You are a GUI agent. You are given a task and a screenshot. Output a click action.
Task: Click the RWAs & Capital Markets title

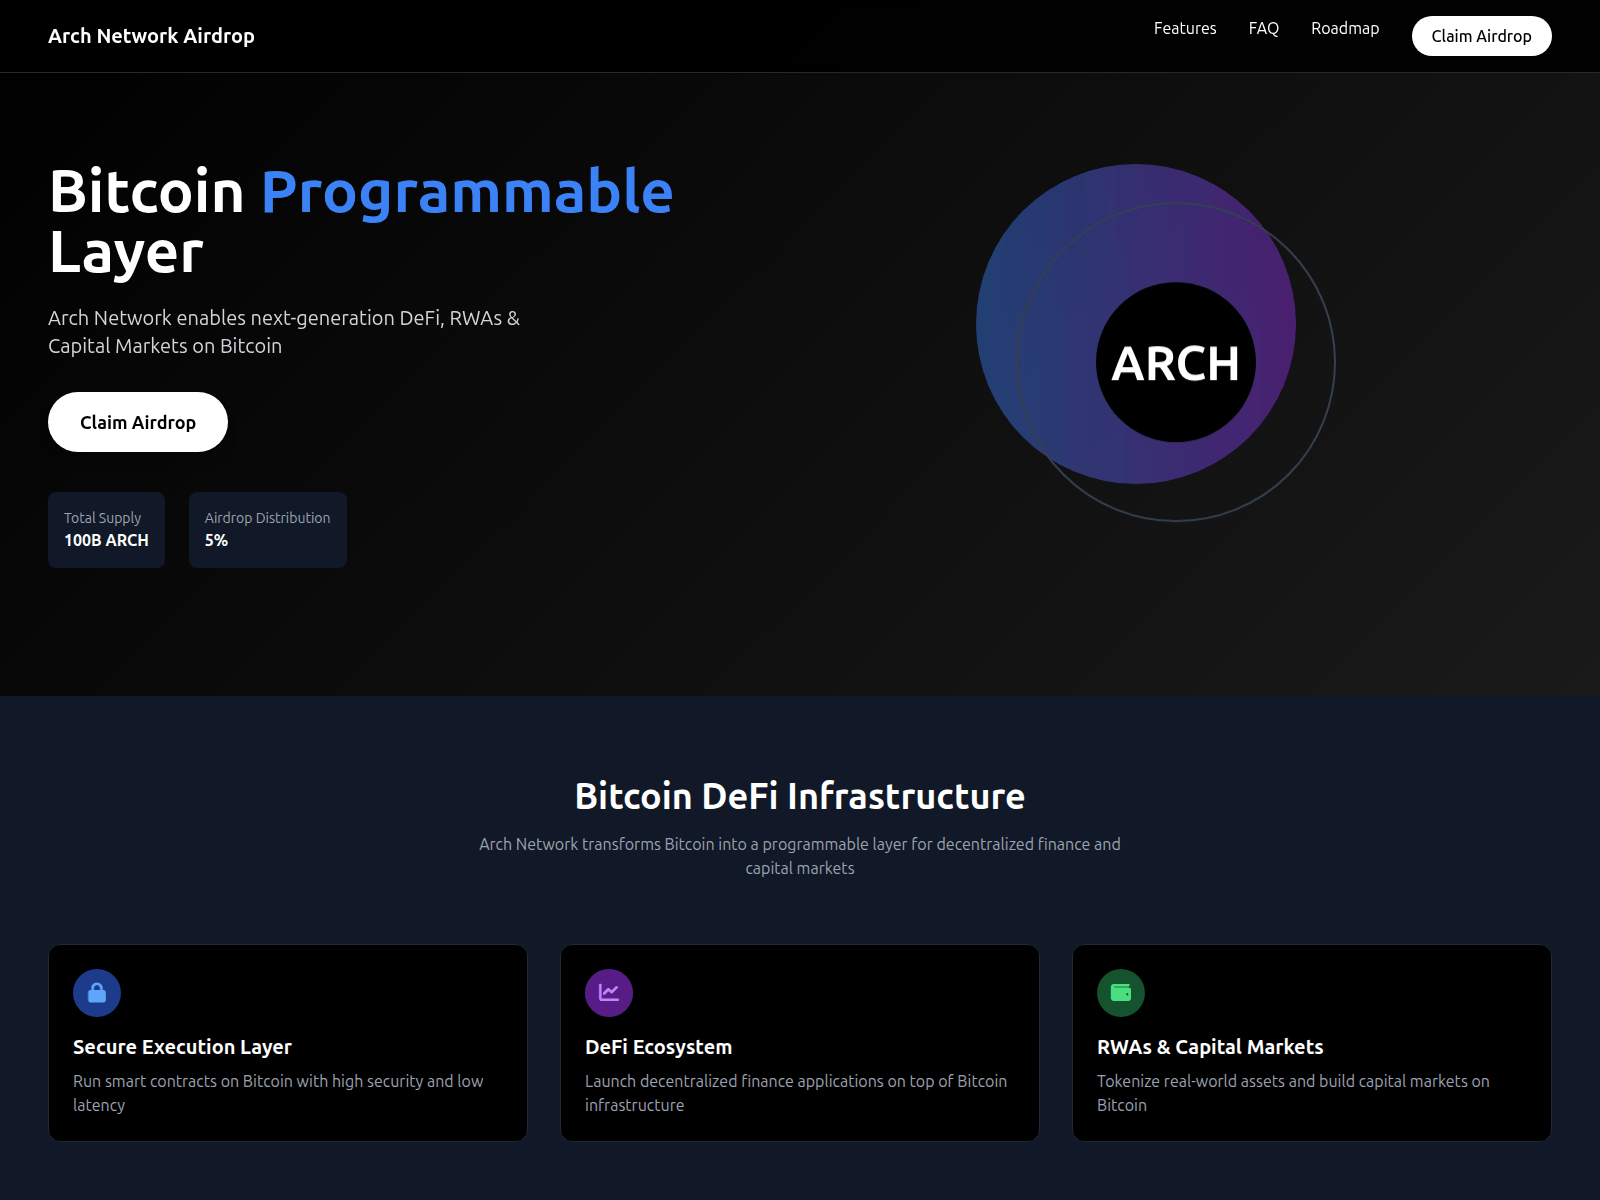(1210, 1047)
